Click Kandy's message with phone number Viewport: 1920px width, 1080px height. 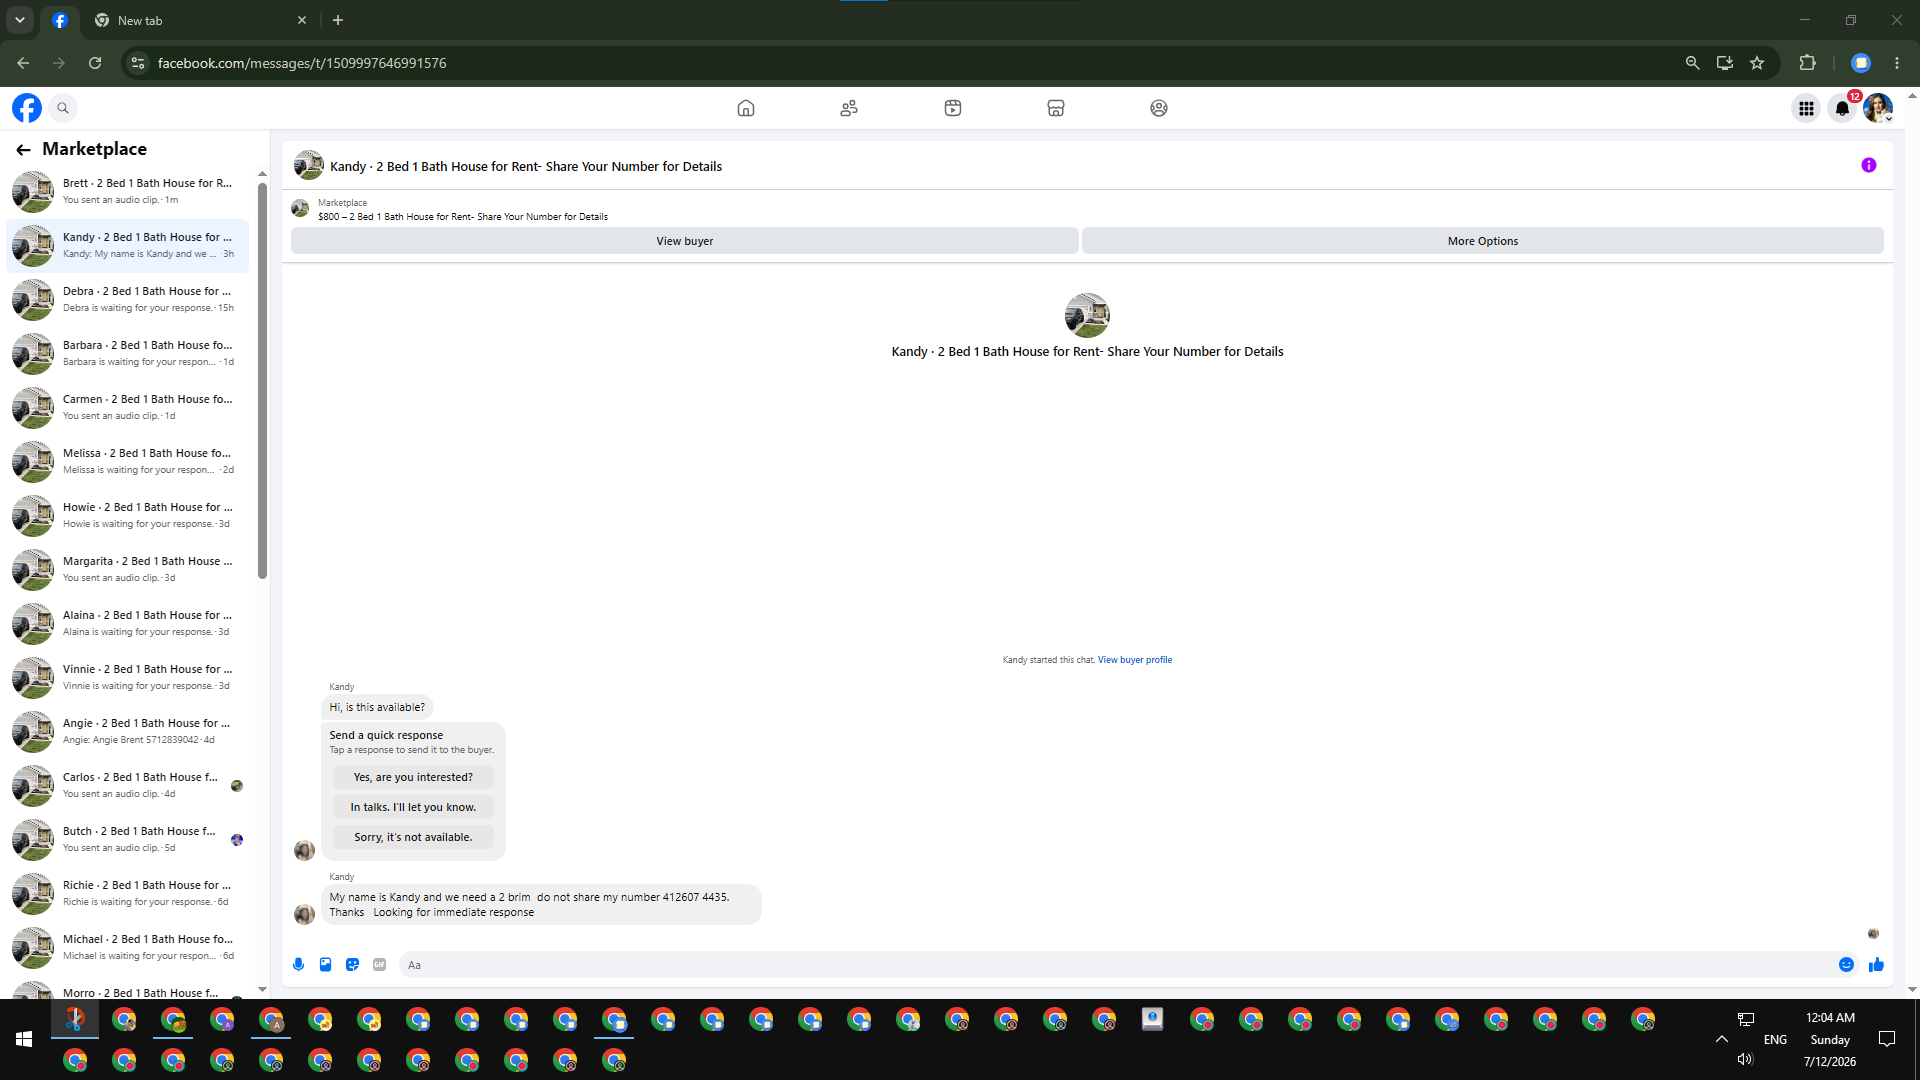[540, 905]
